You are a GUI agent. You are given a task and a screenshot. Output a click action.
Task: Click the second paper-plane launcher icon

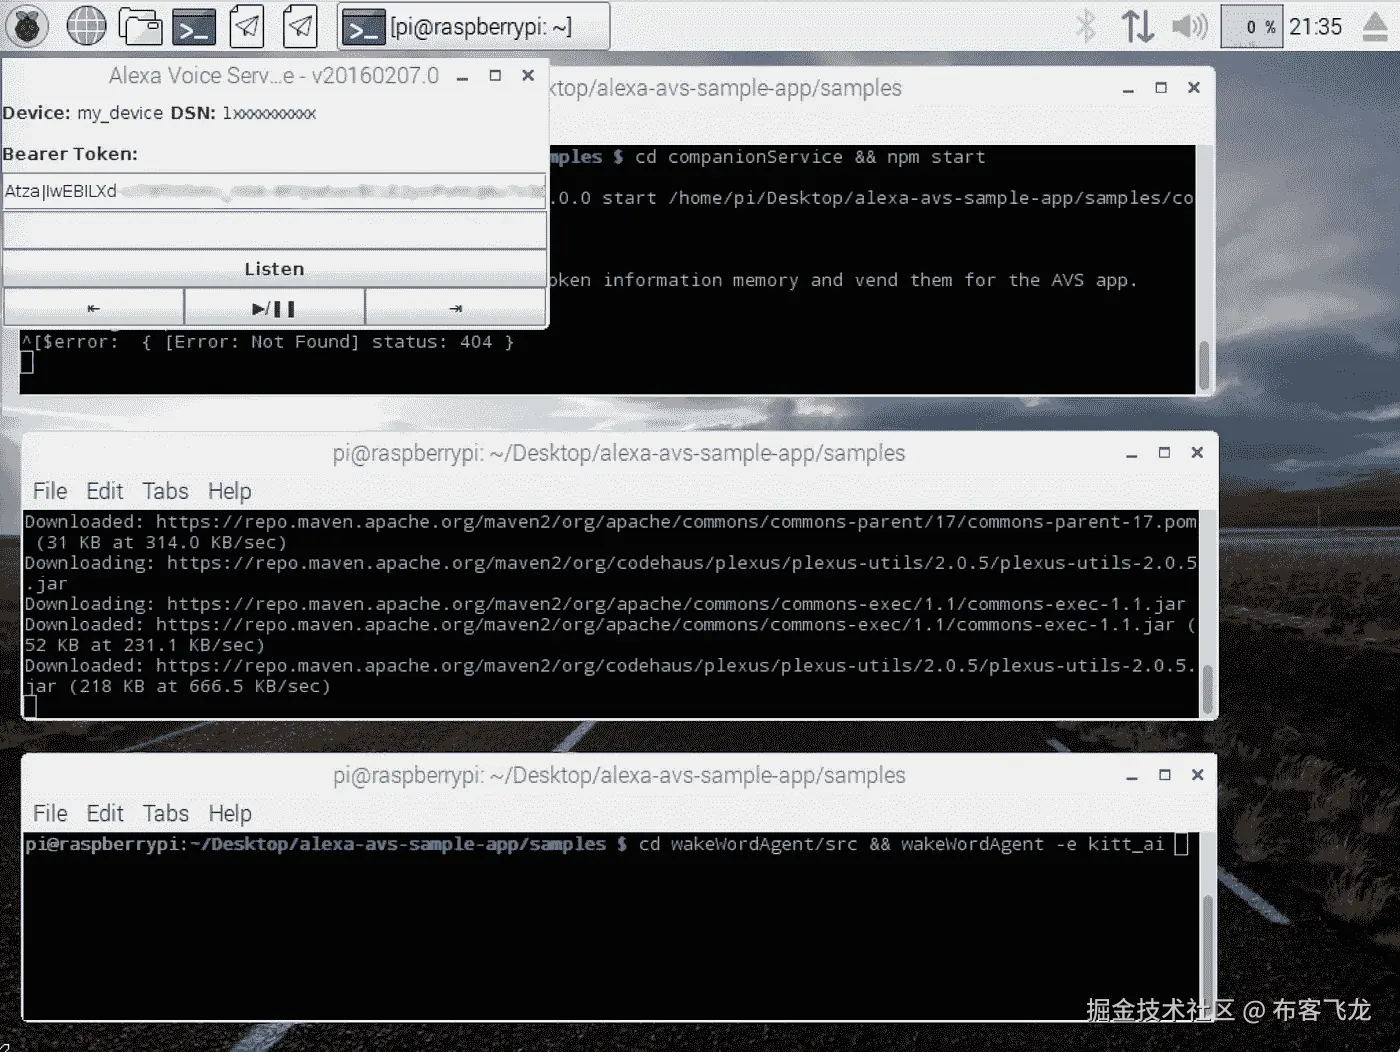pos(300,27)
